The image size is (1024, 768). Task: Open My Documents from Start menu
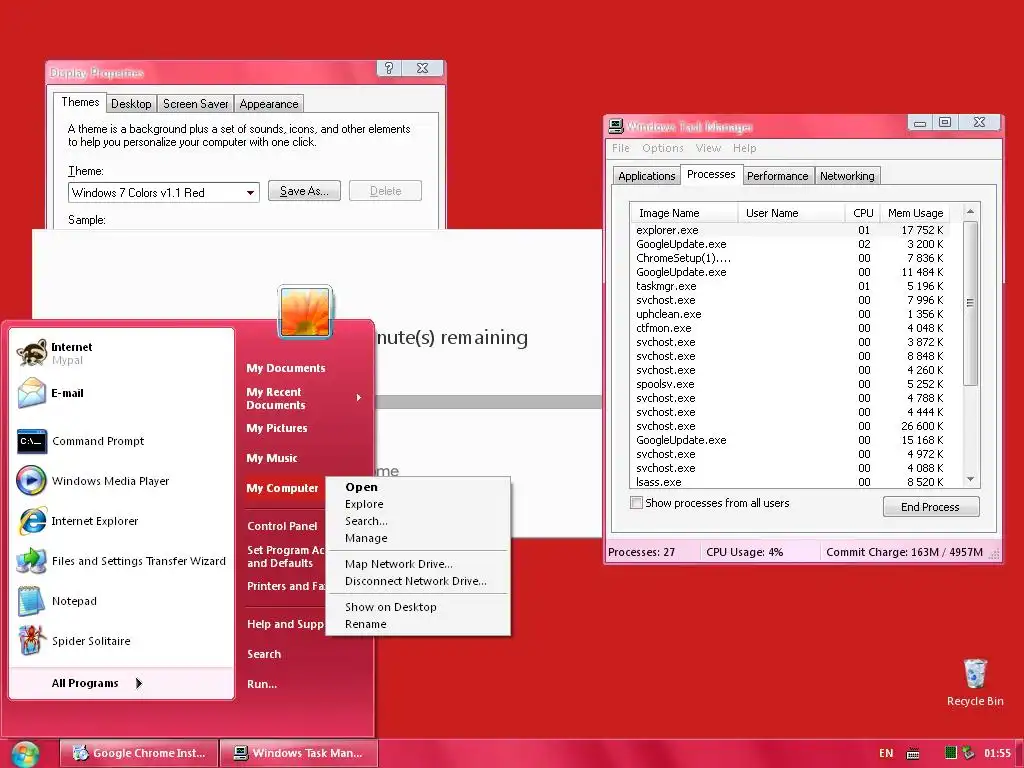pos(286,368)
